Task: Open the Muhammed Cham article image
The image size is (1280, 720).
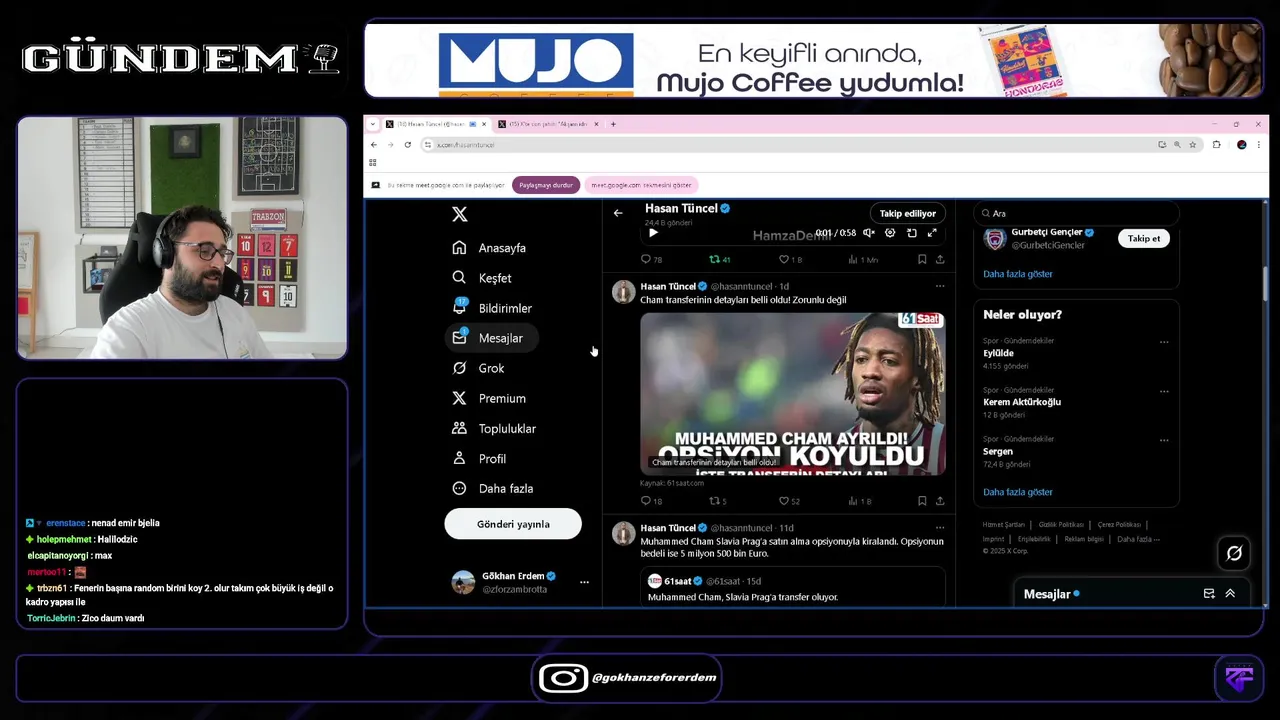Action: pos(793,393)
